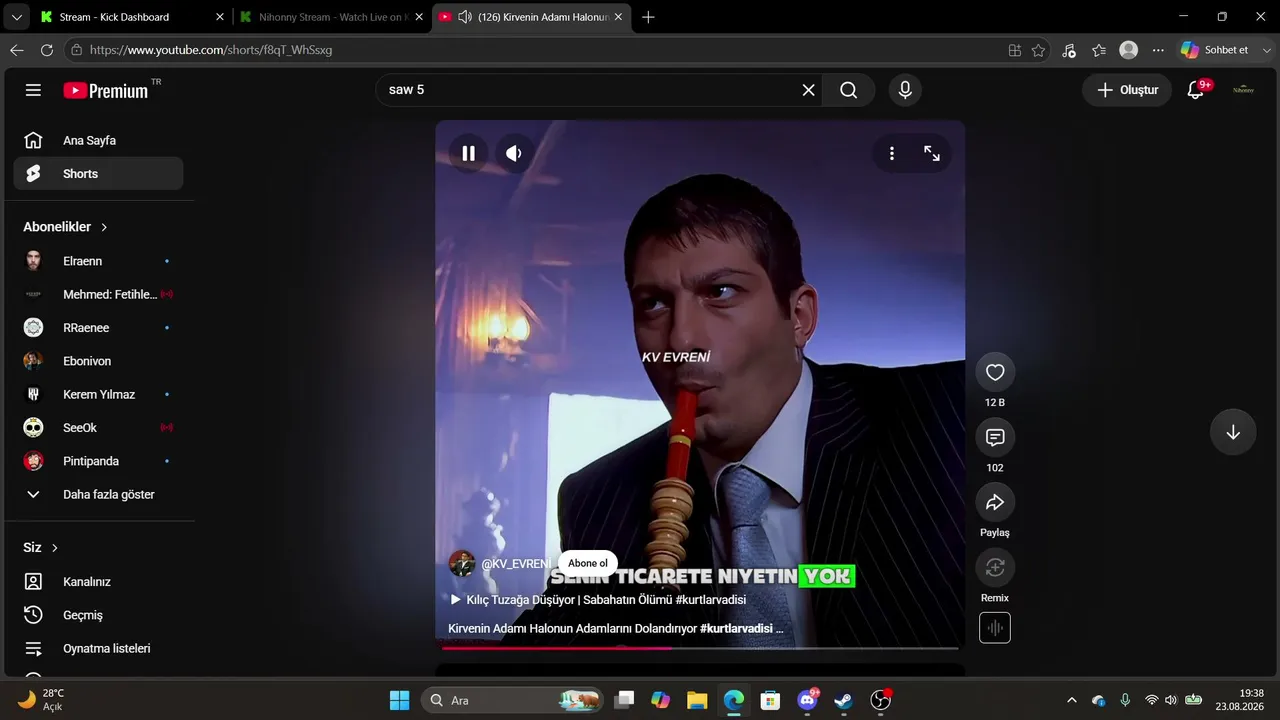Open the SeeOk live channel
1280x720 pixels.
point(98,427)
